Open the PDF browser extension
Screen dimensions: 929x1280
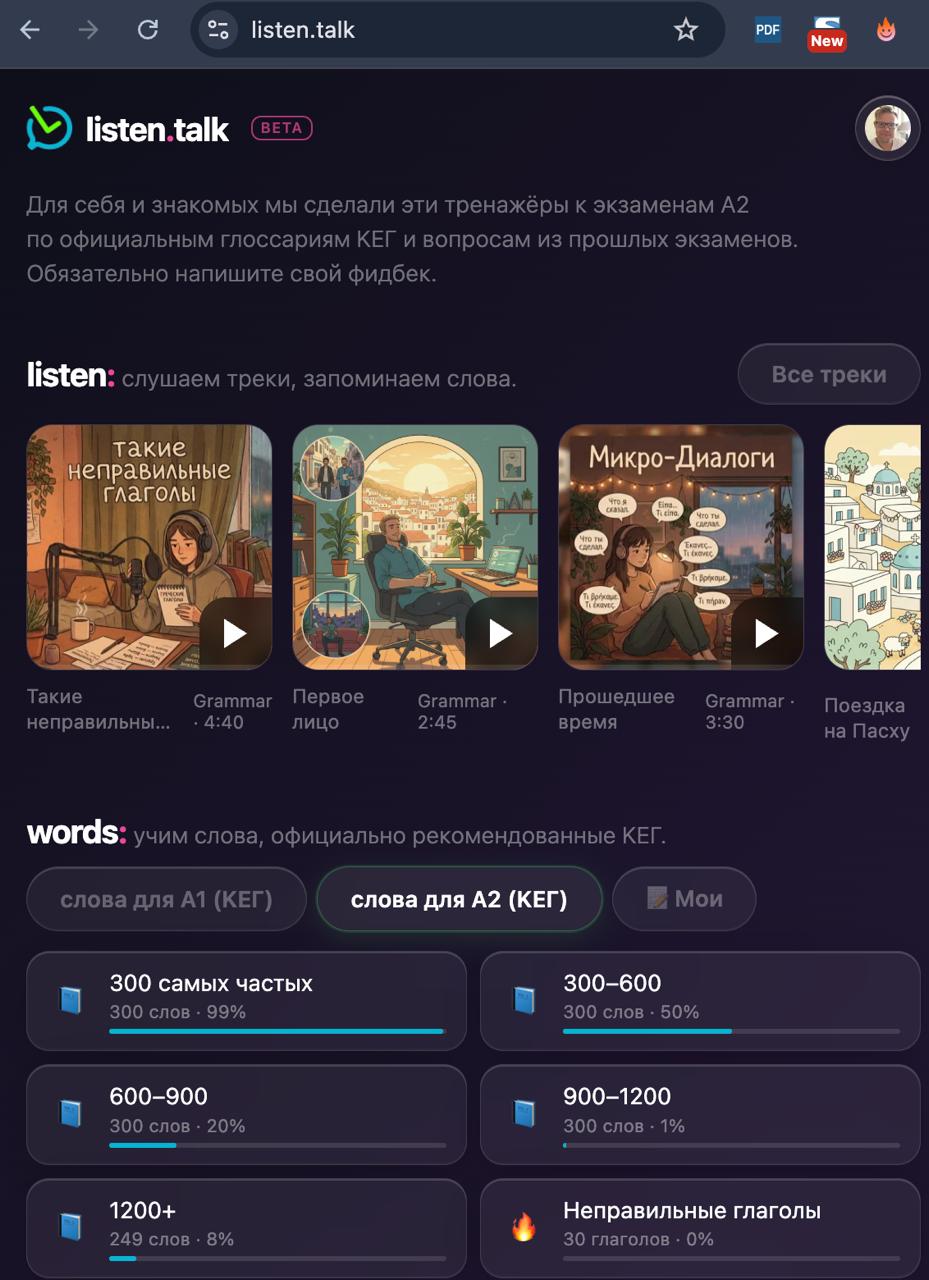(767, 30)
